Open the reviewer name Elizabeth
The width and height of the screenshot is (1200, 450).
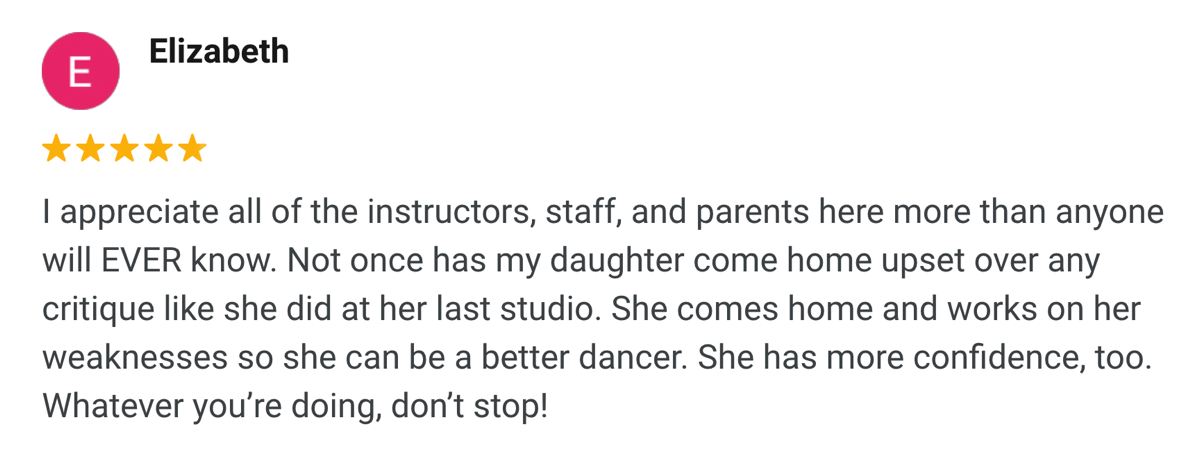tap(219, 51)
